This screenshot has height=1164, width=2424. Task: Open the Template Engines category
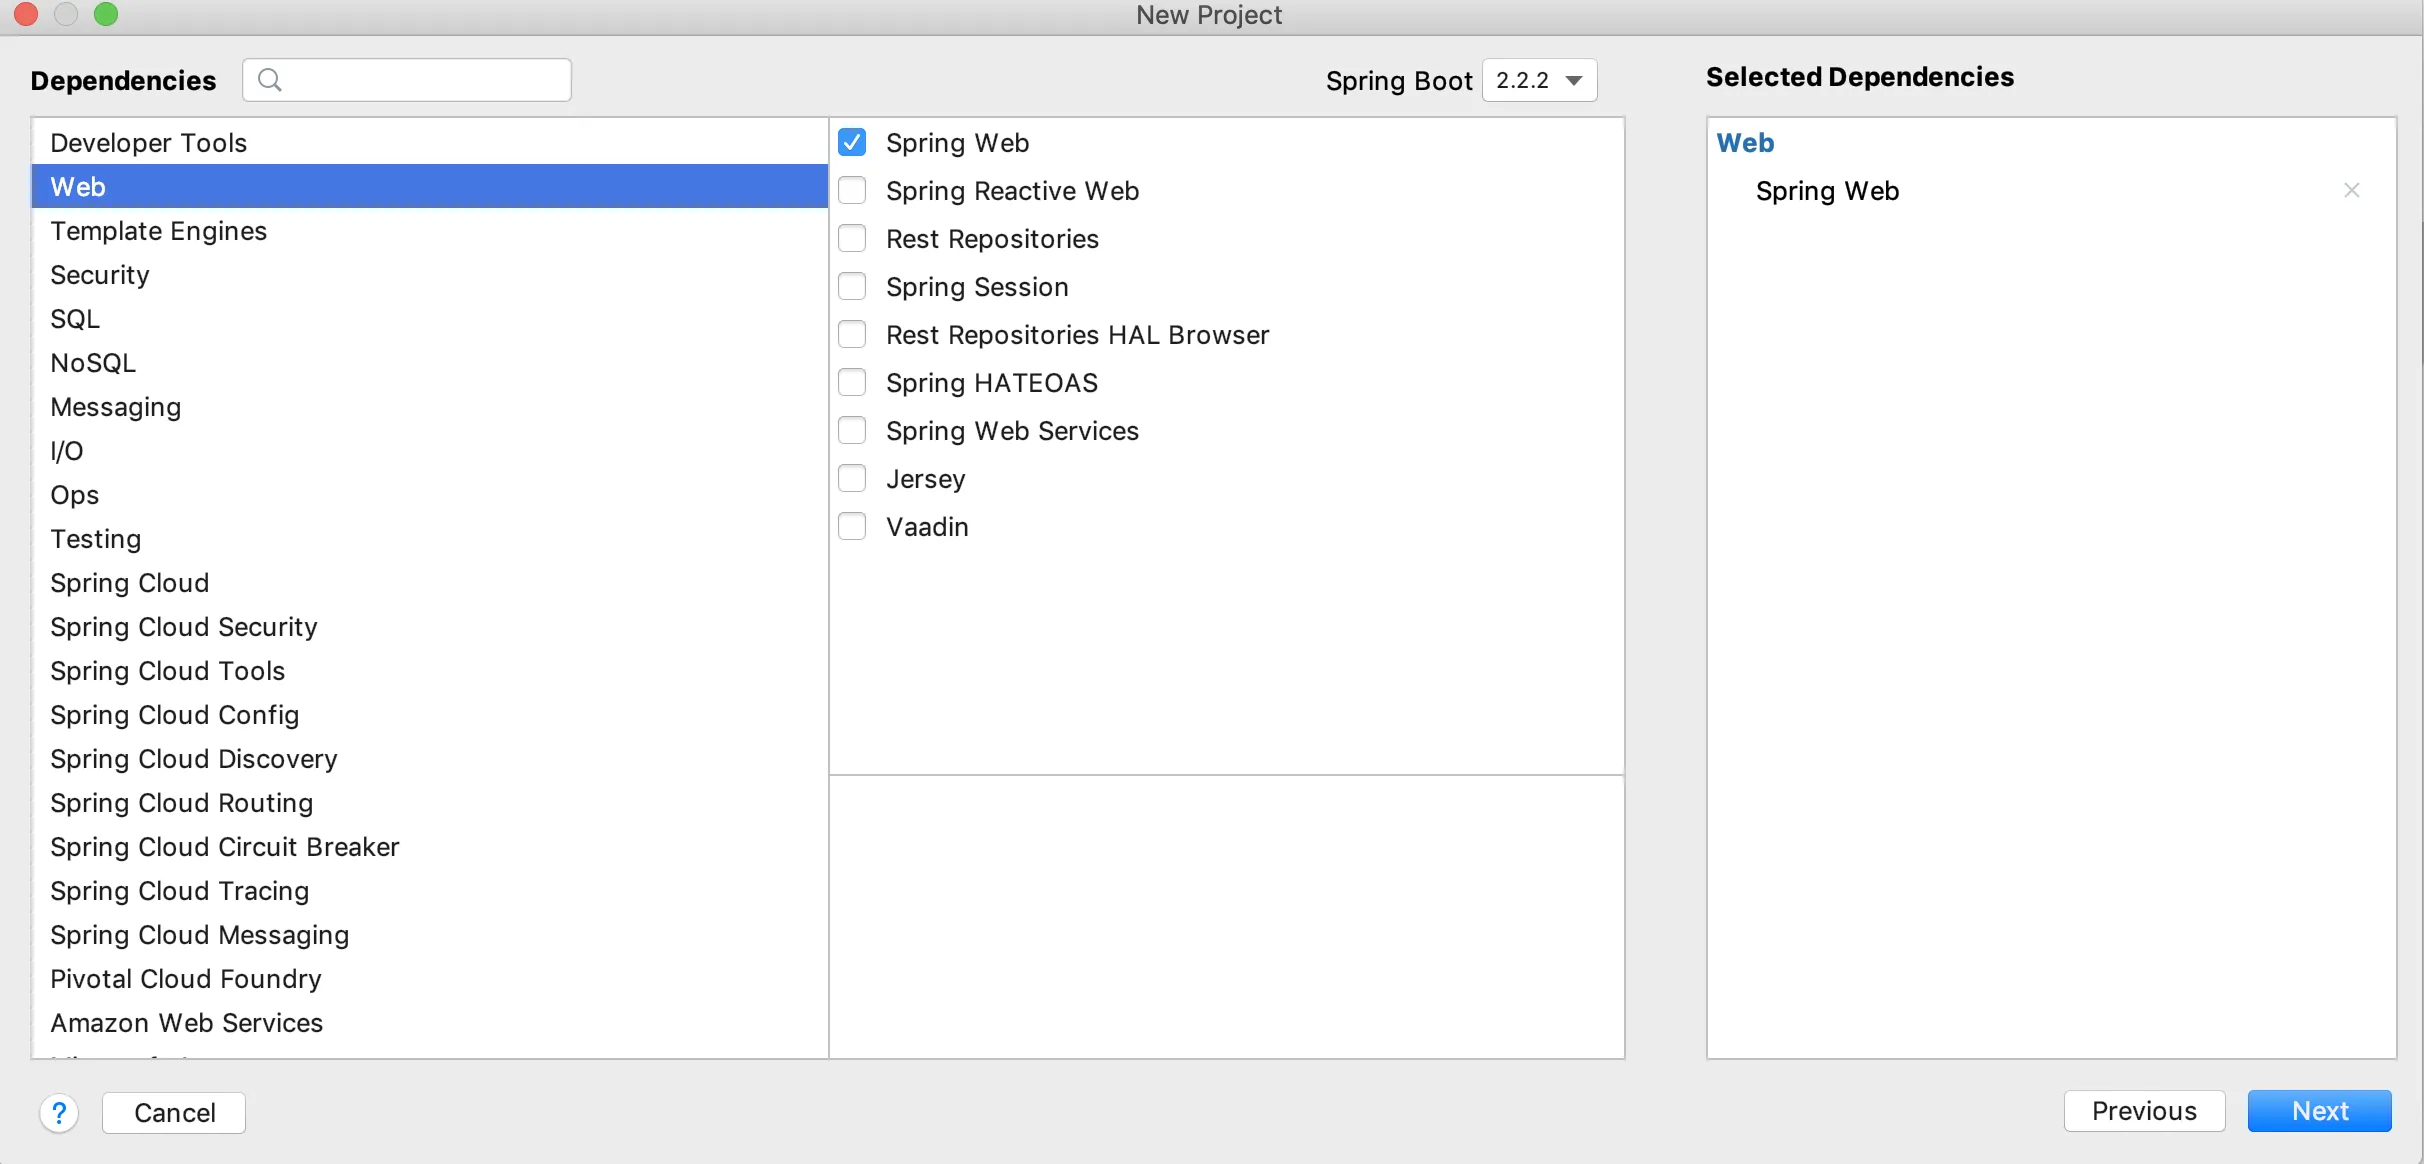(430, 231)
